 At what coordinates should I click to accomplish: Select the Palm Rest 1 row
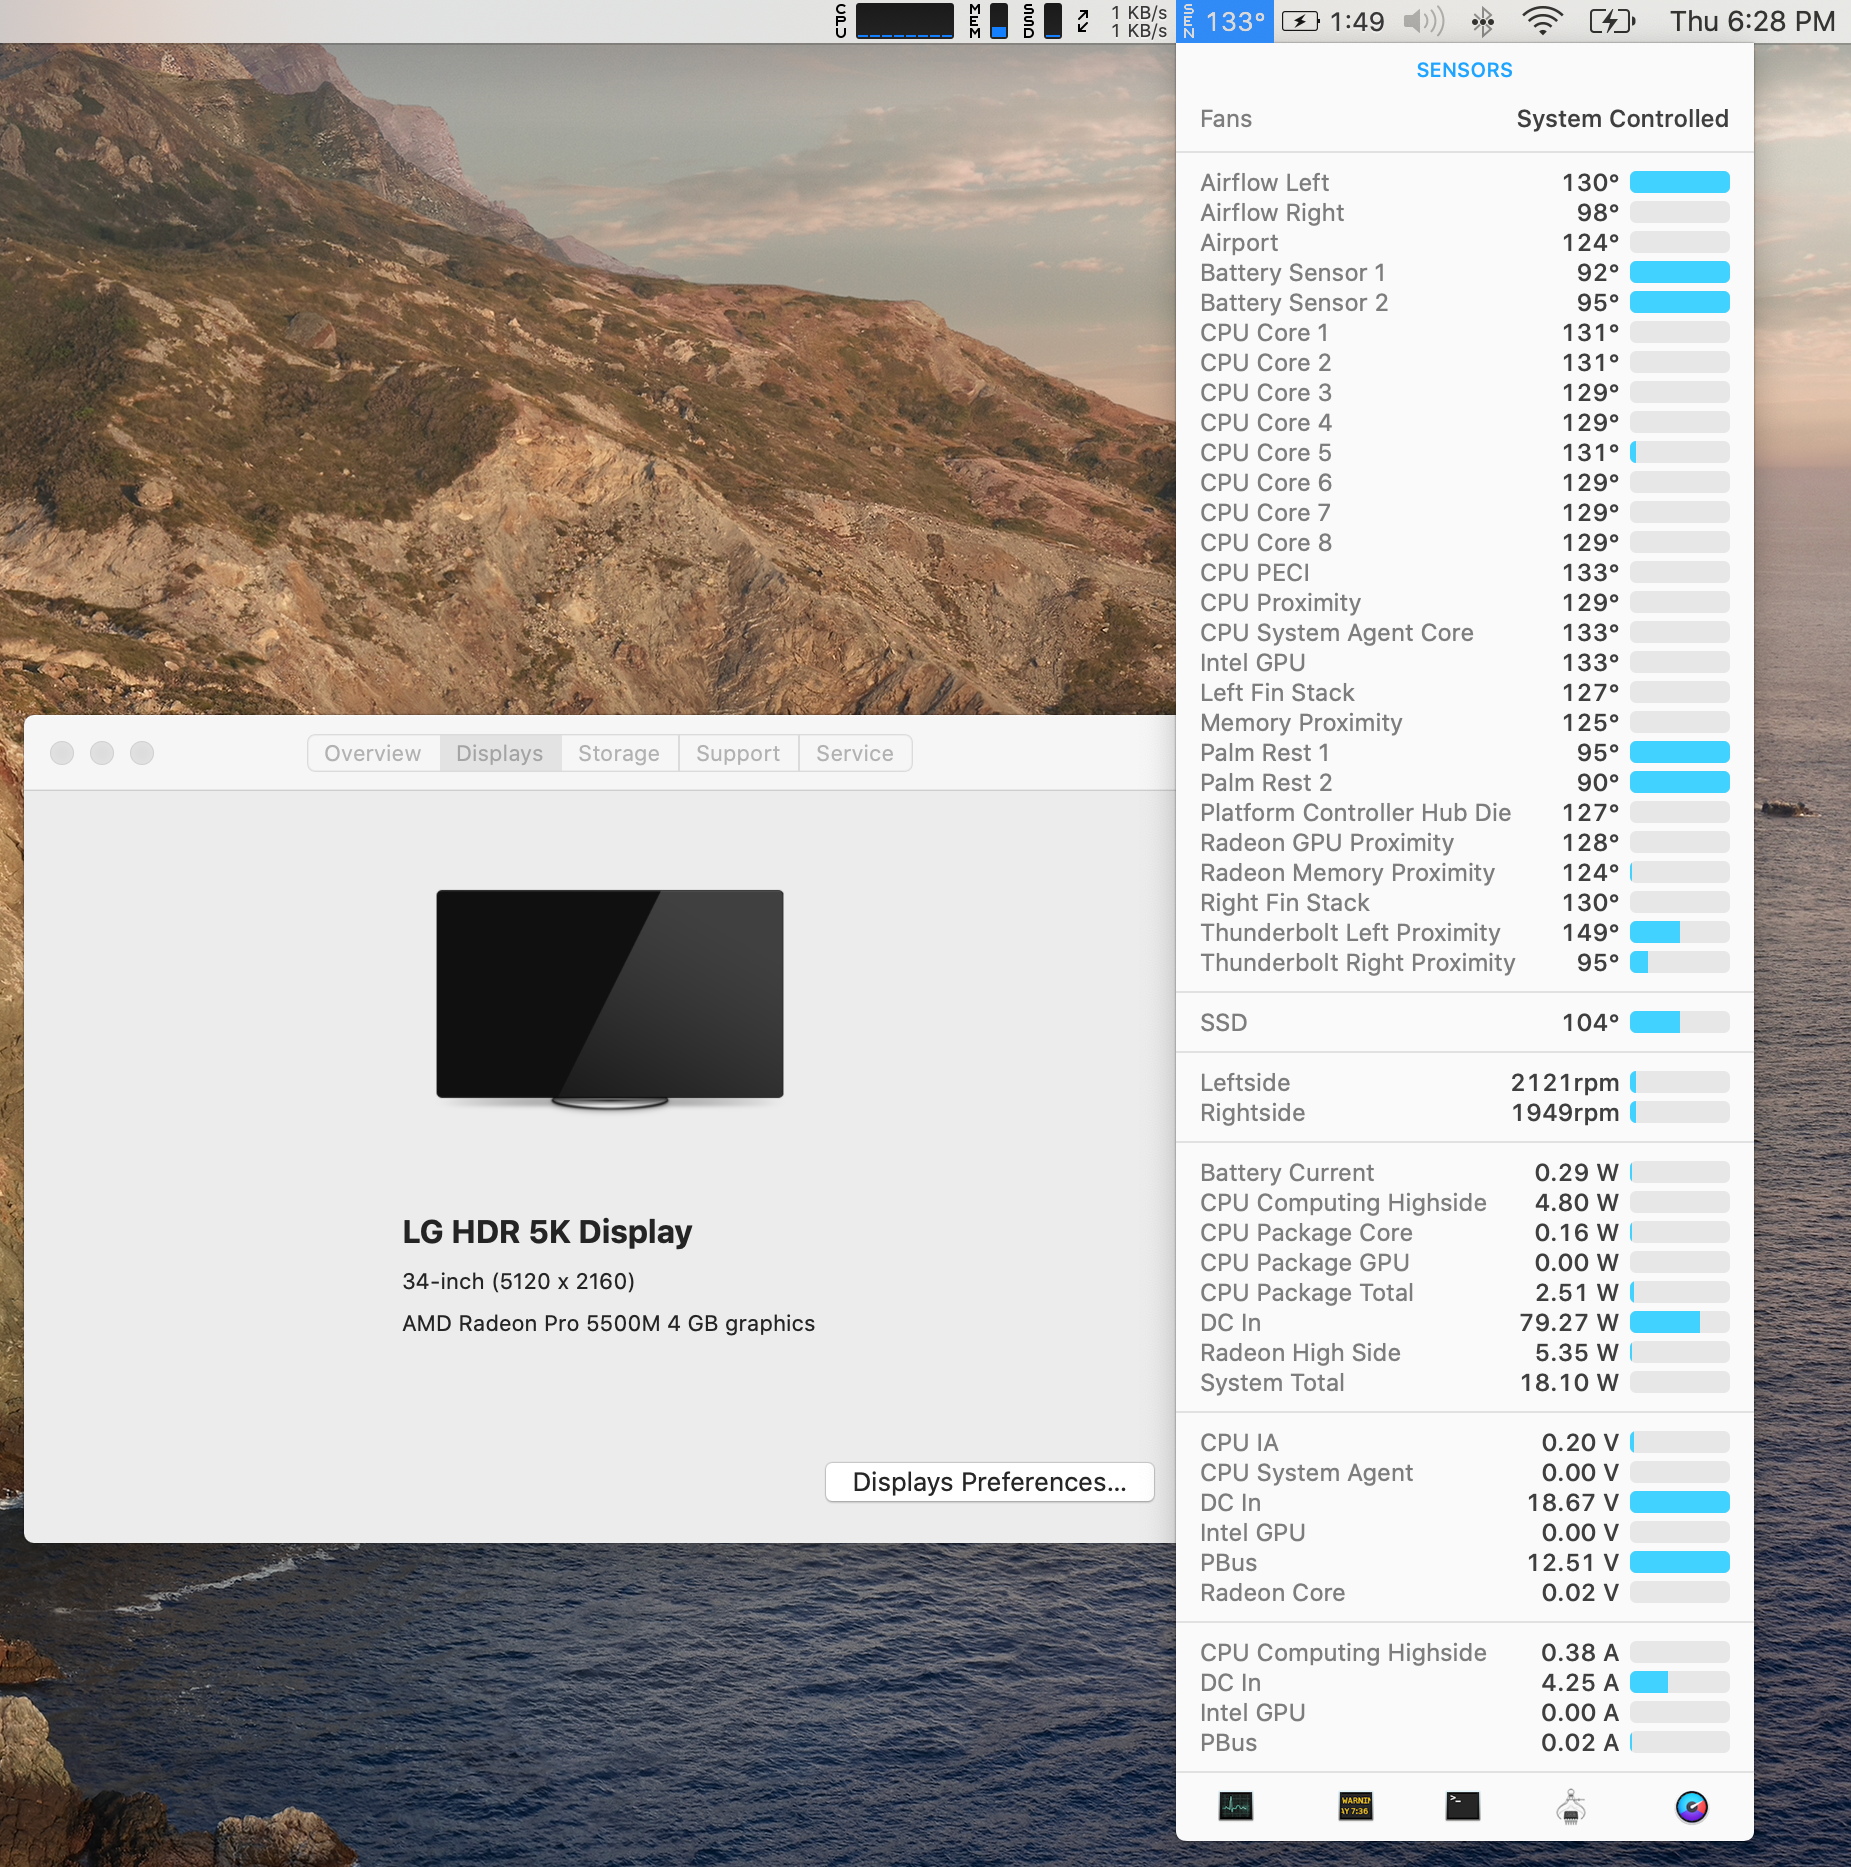pos(1464,752)
